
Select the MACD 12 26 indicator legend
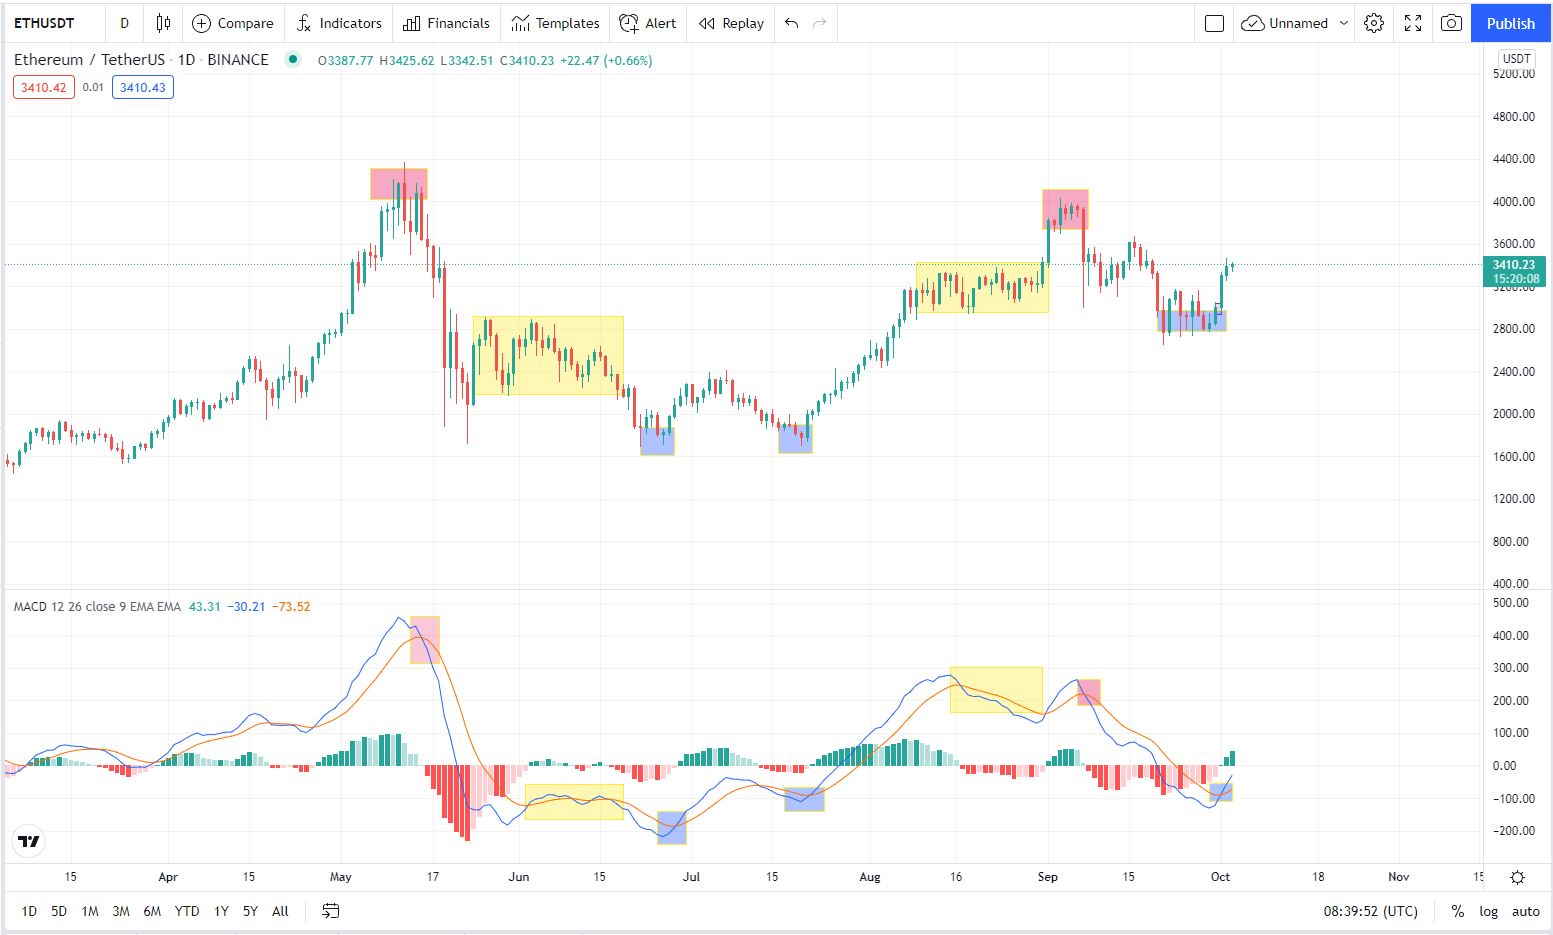(97, 606)
